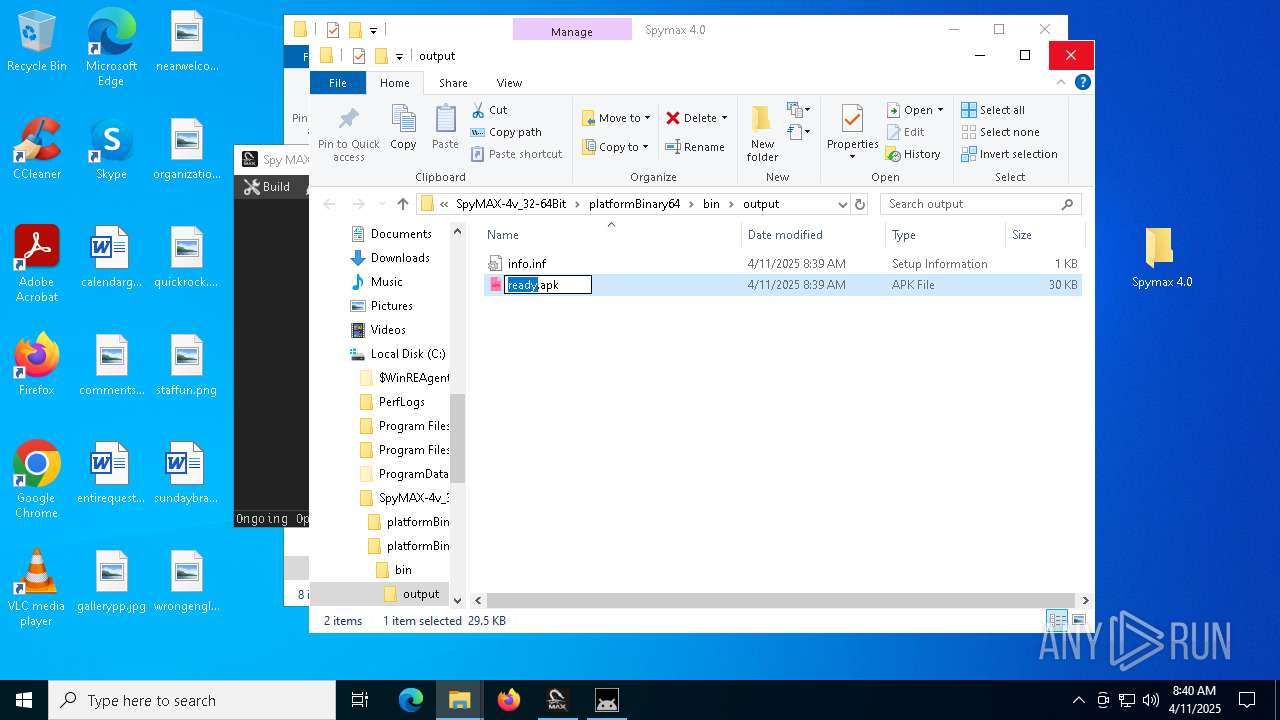Open Firefox from the taskbar
1280x720 pixels.
pyautogui.click(x=509, y=700)
